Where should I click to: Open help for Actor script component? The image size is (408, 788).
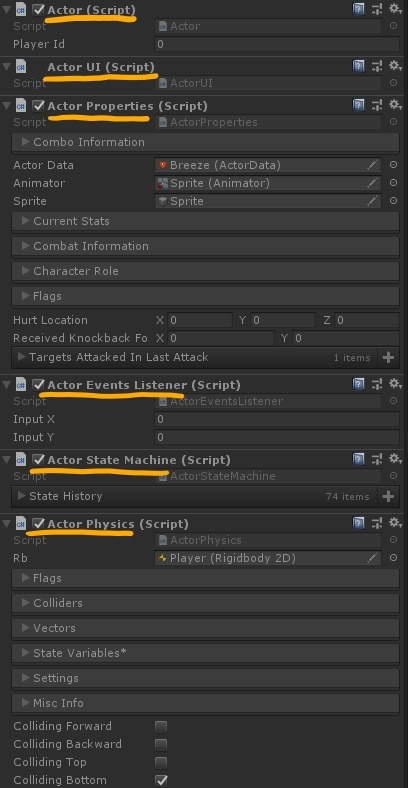pos(358,9)
